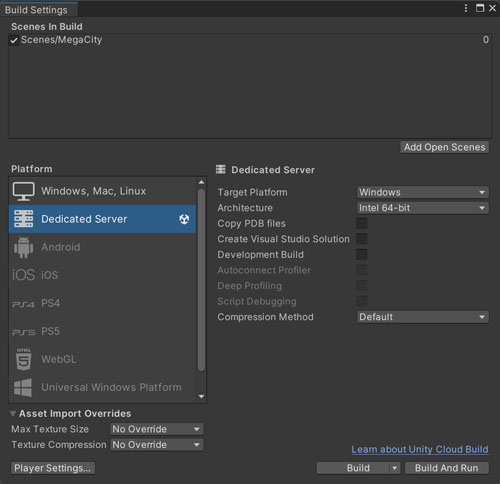This screenshot has width=500, height=484.
Task: Select the Dedicated Server platform
Action: coord(102,219)
